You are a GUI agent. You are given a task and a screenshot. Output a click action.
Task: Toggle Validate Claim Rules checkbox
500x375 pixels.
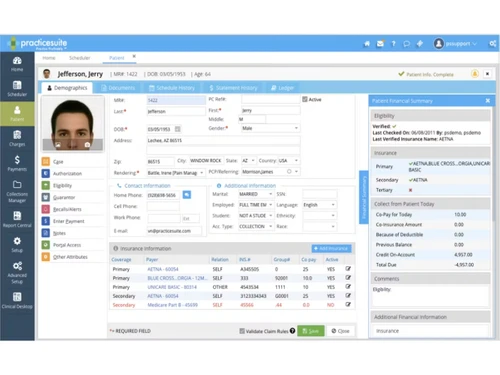(242, 331)
